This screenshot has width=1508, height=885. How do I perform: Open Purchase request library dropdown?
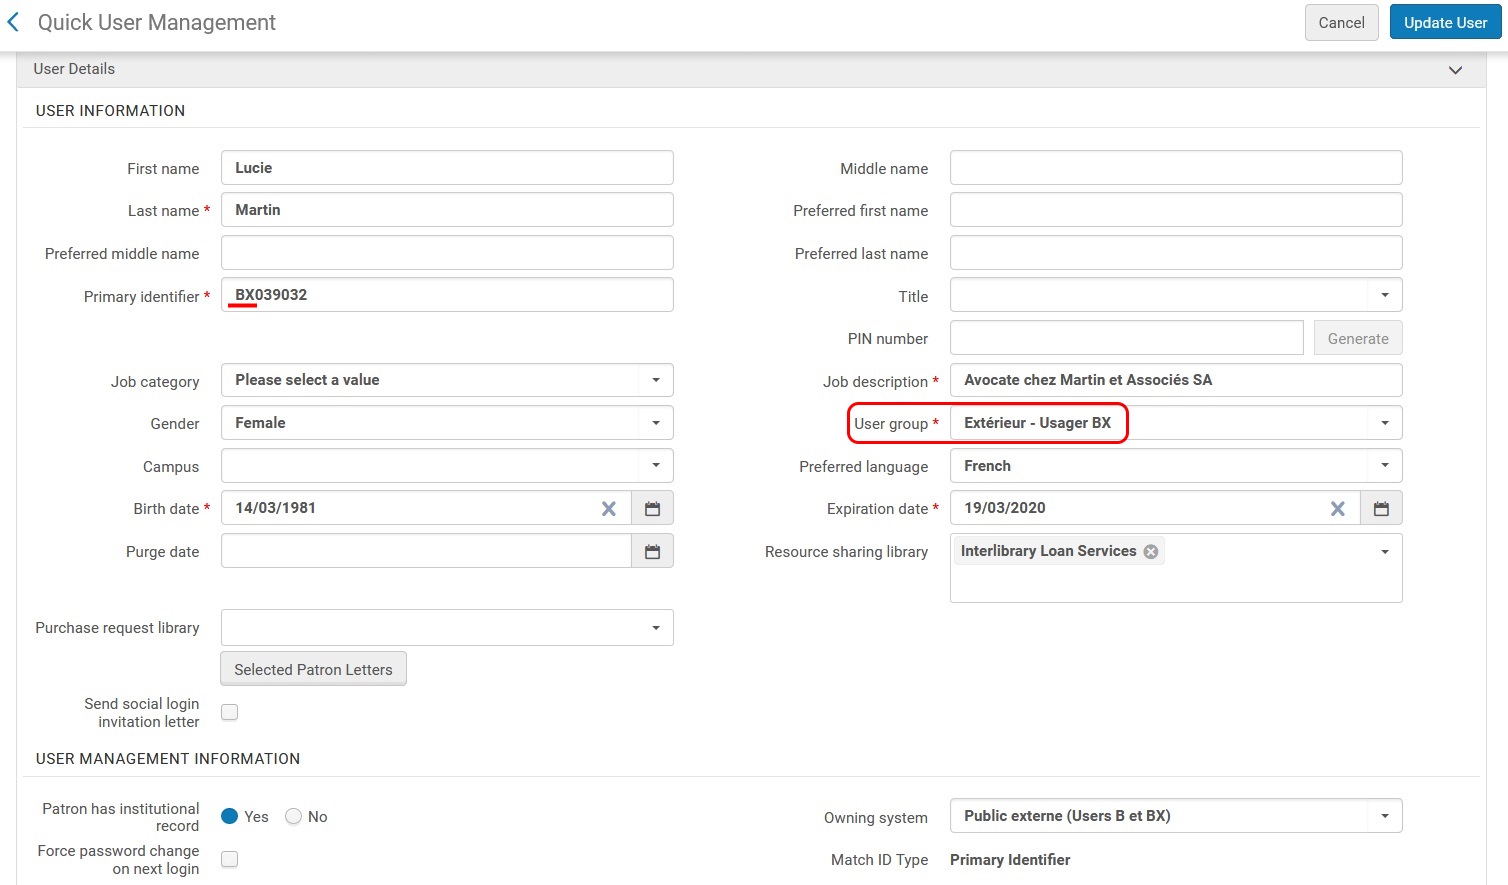[x=447, y=628]
